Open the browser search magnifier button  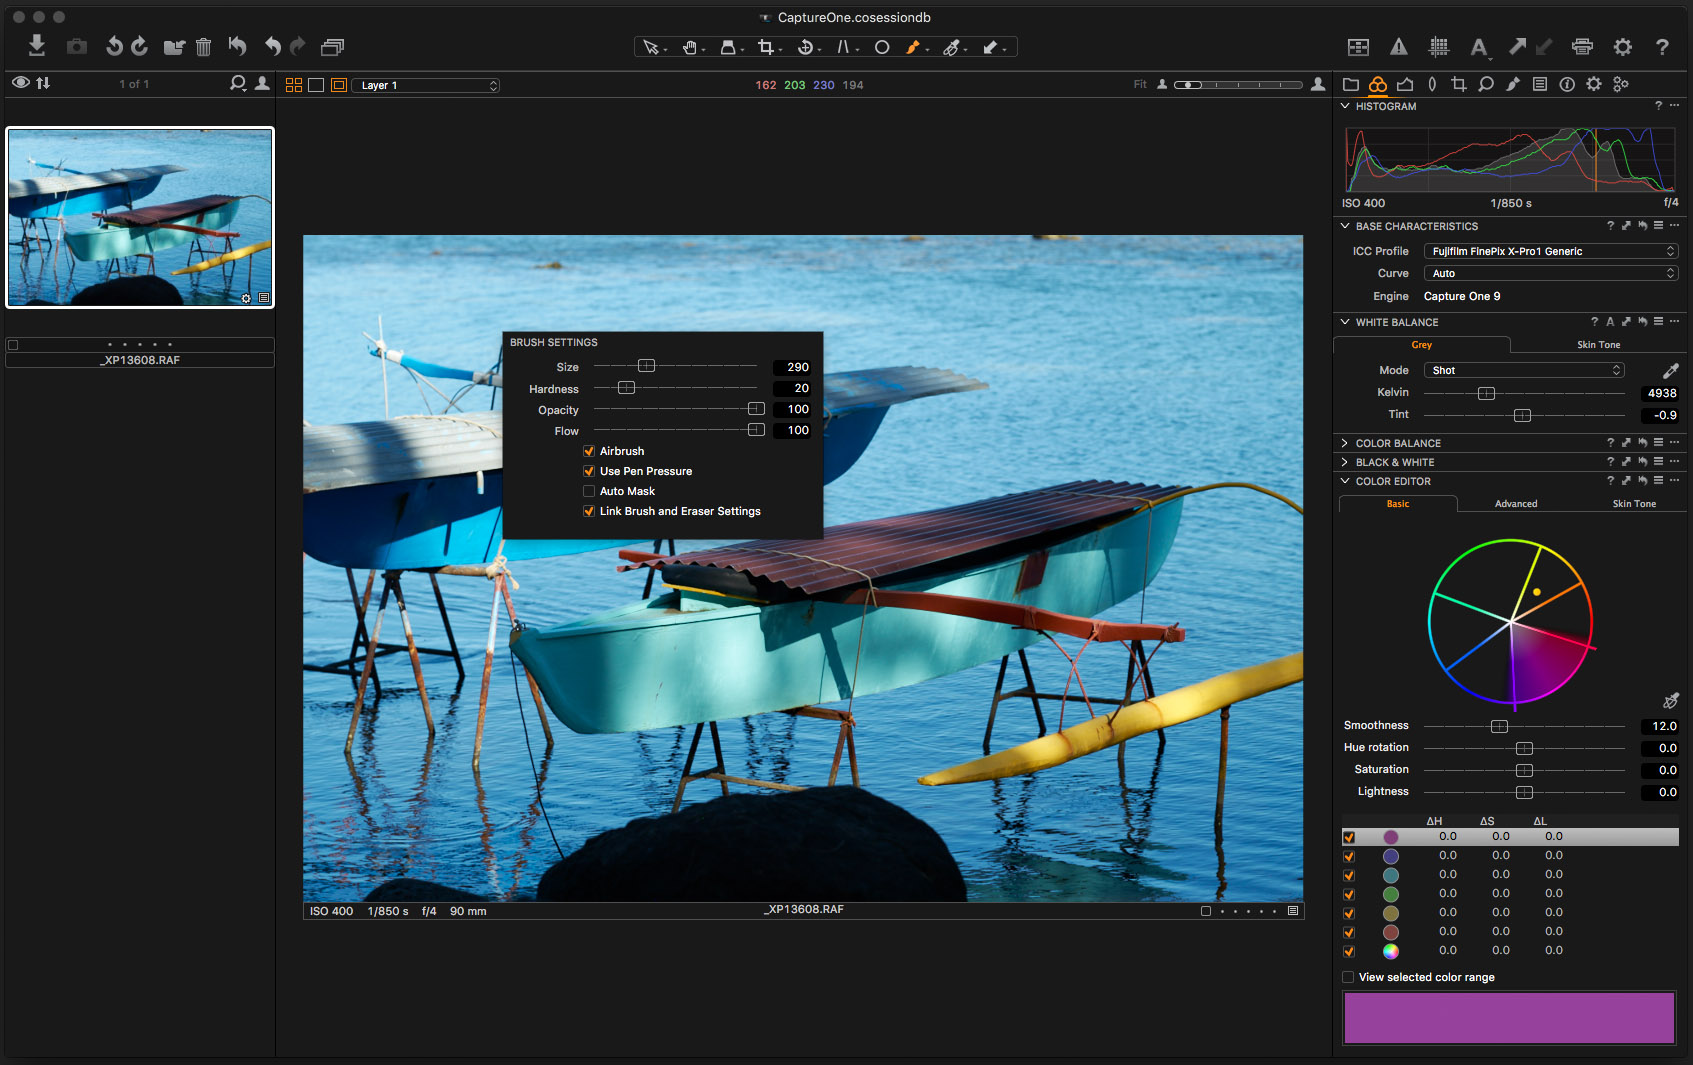238,84
